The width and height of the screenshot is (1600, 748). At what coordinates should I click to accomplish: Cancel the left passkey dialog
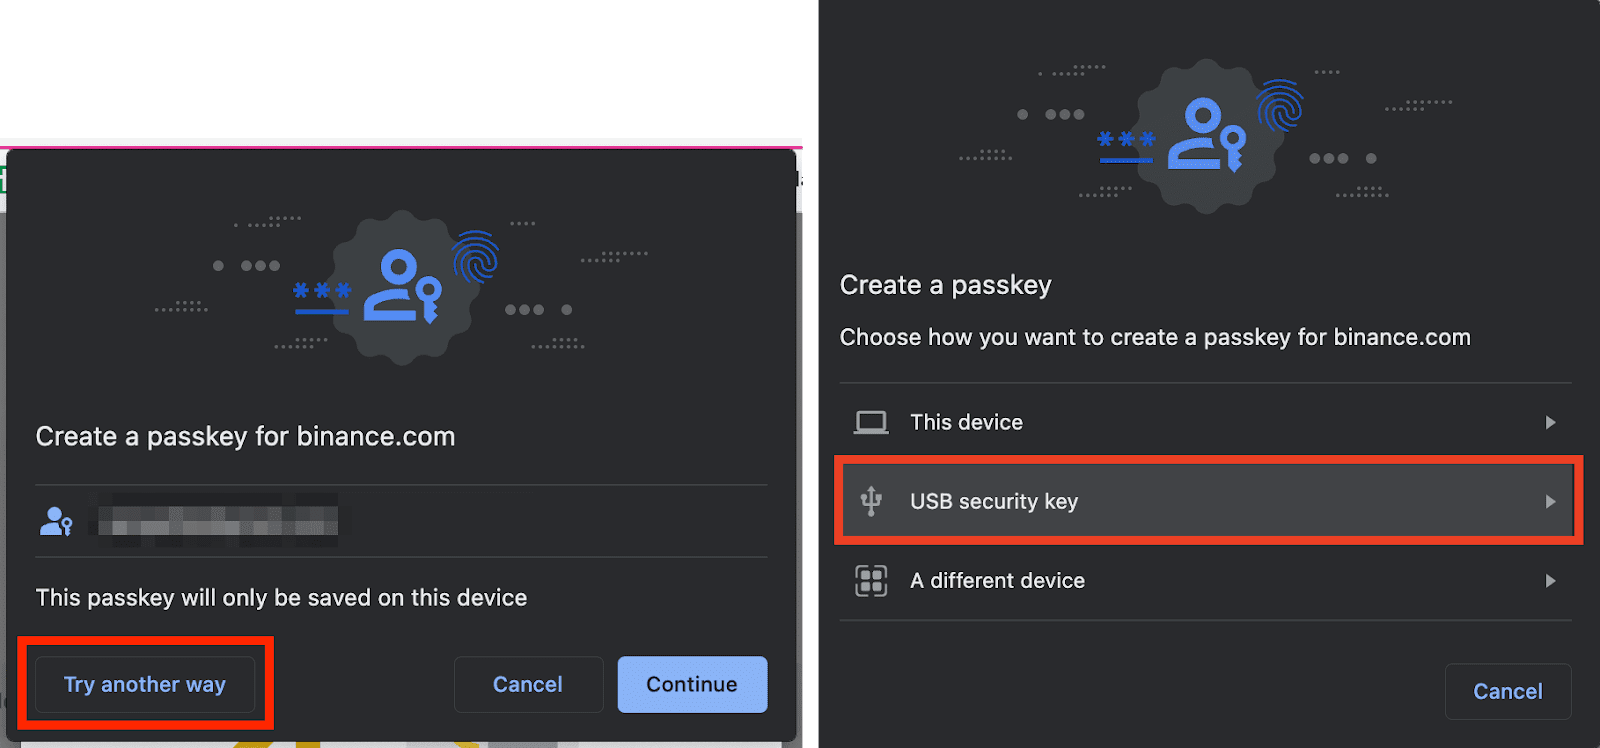click(528, 684)
